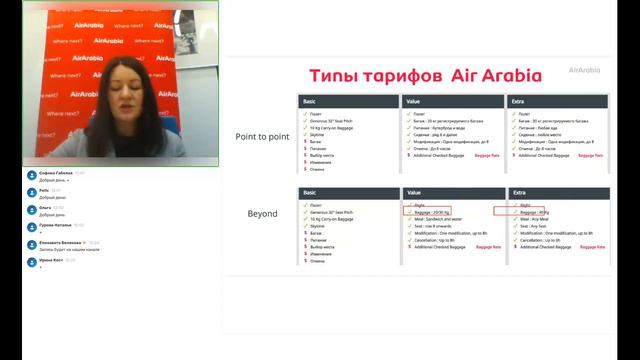Open Baggage Rate link in Beyond Extra card
The image size is (640, 360).
point(592,247)
